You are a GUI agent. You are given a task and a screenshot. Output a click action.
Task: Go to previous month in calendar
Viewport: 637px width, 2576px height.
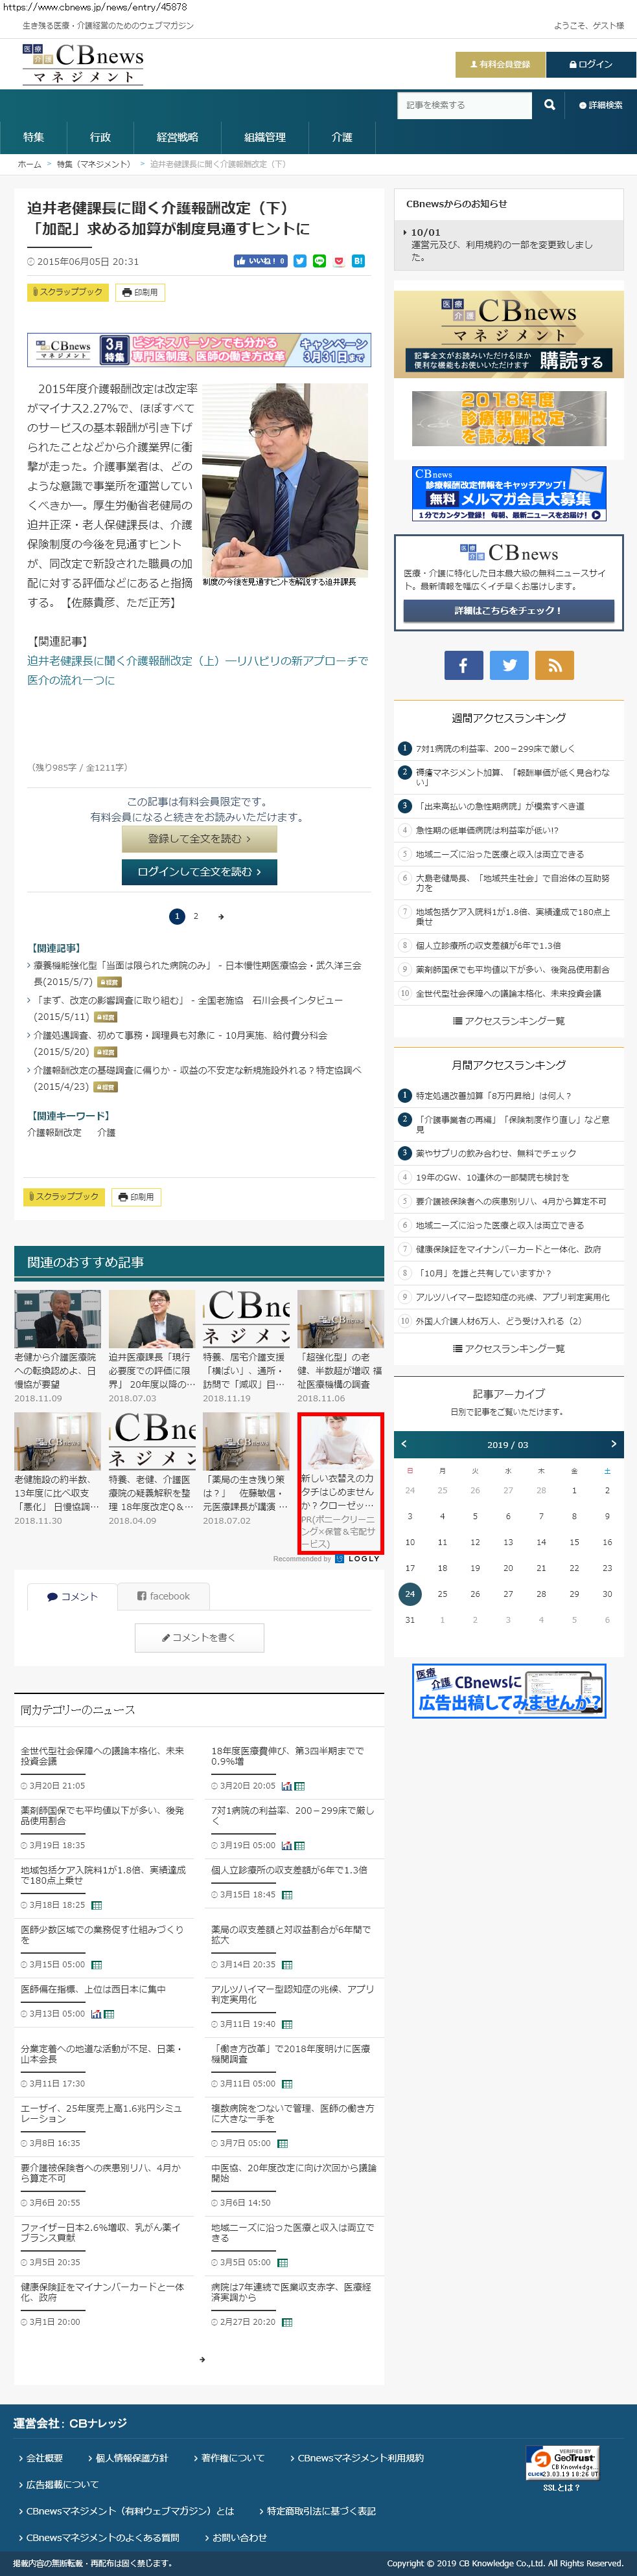tap(404, 1444)
